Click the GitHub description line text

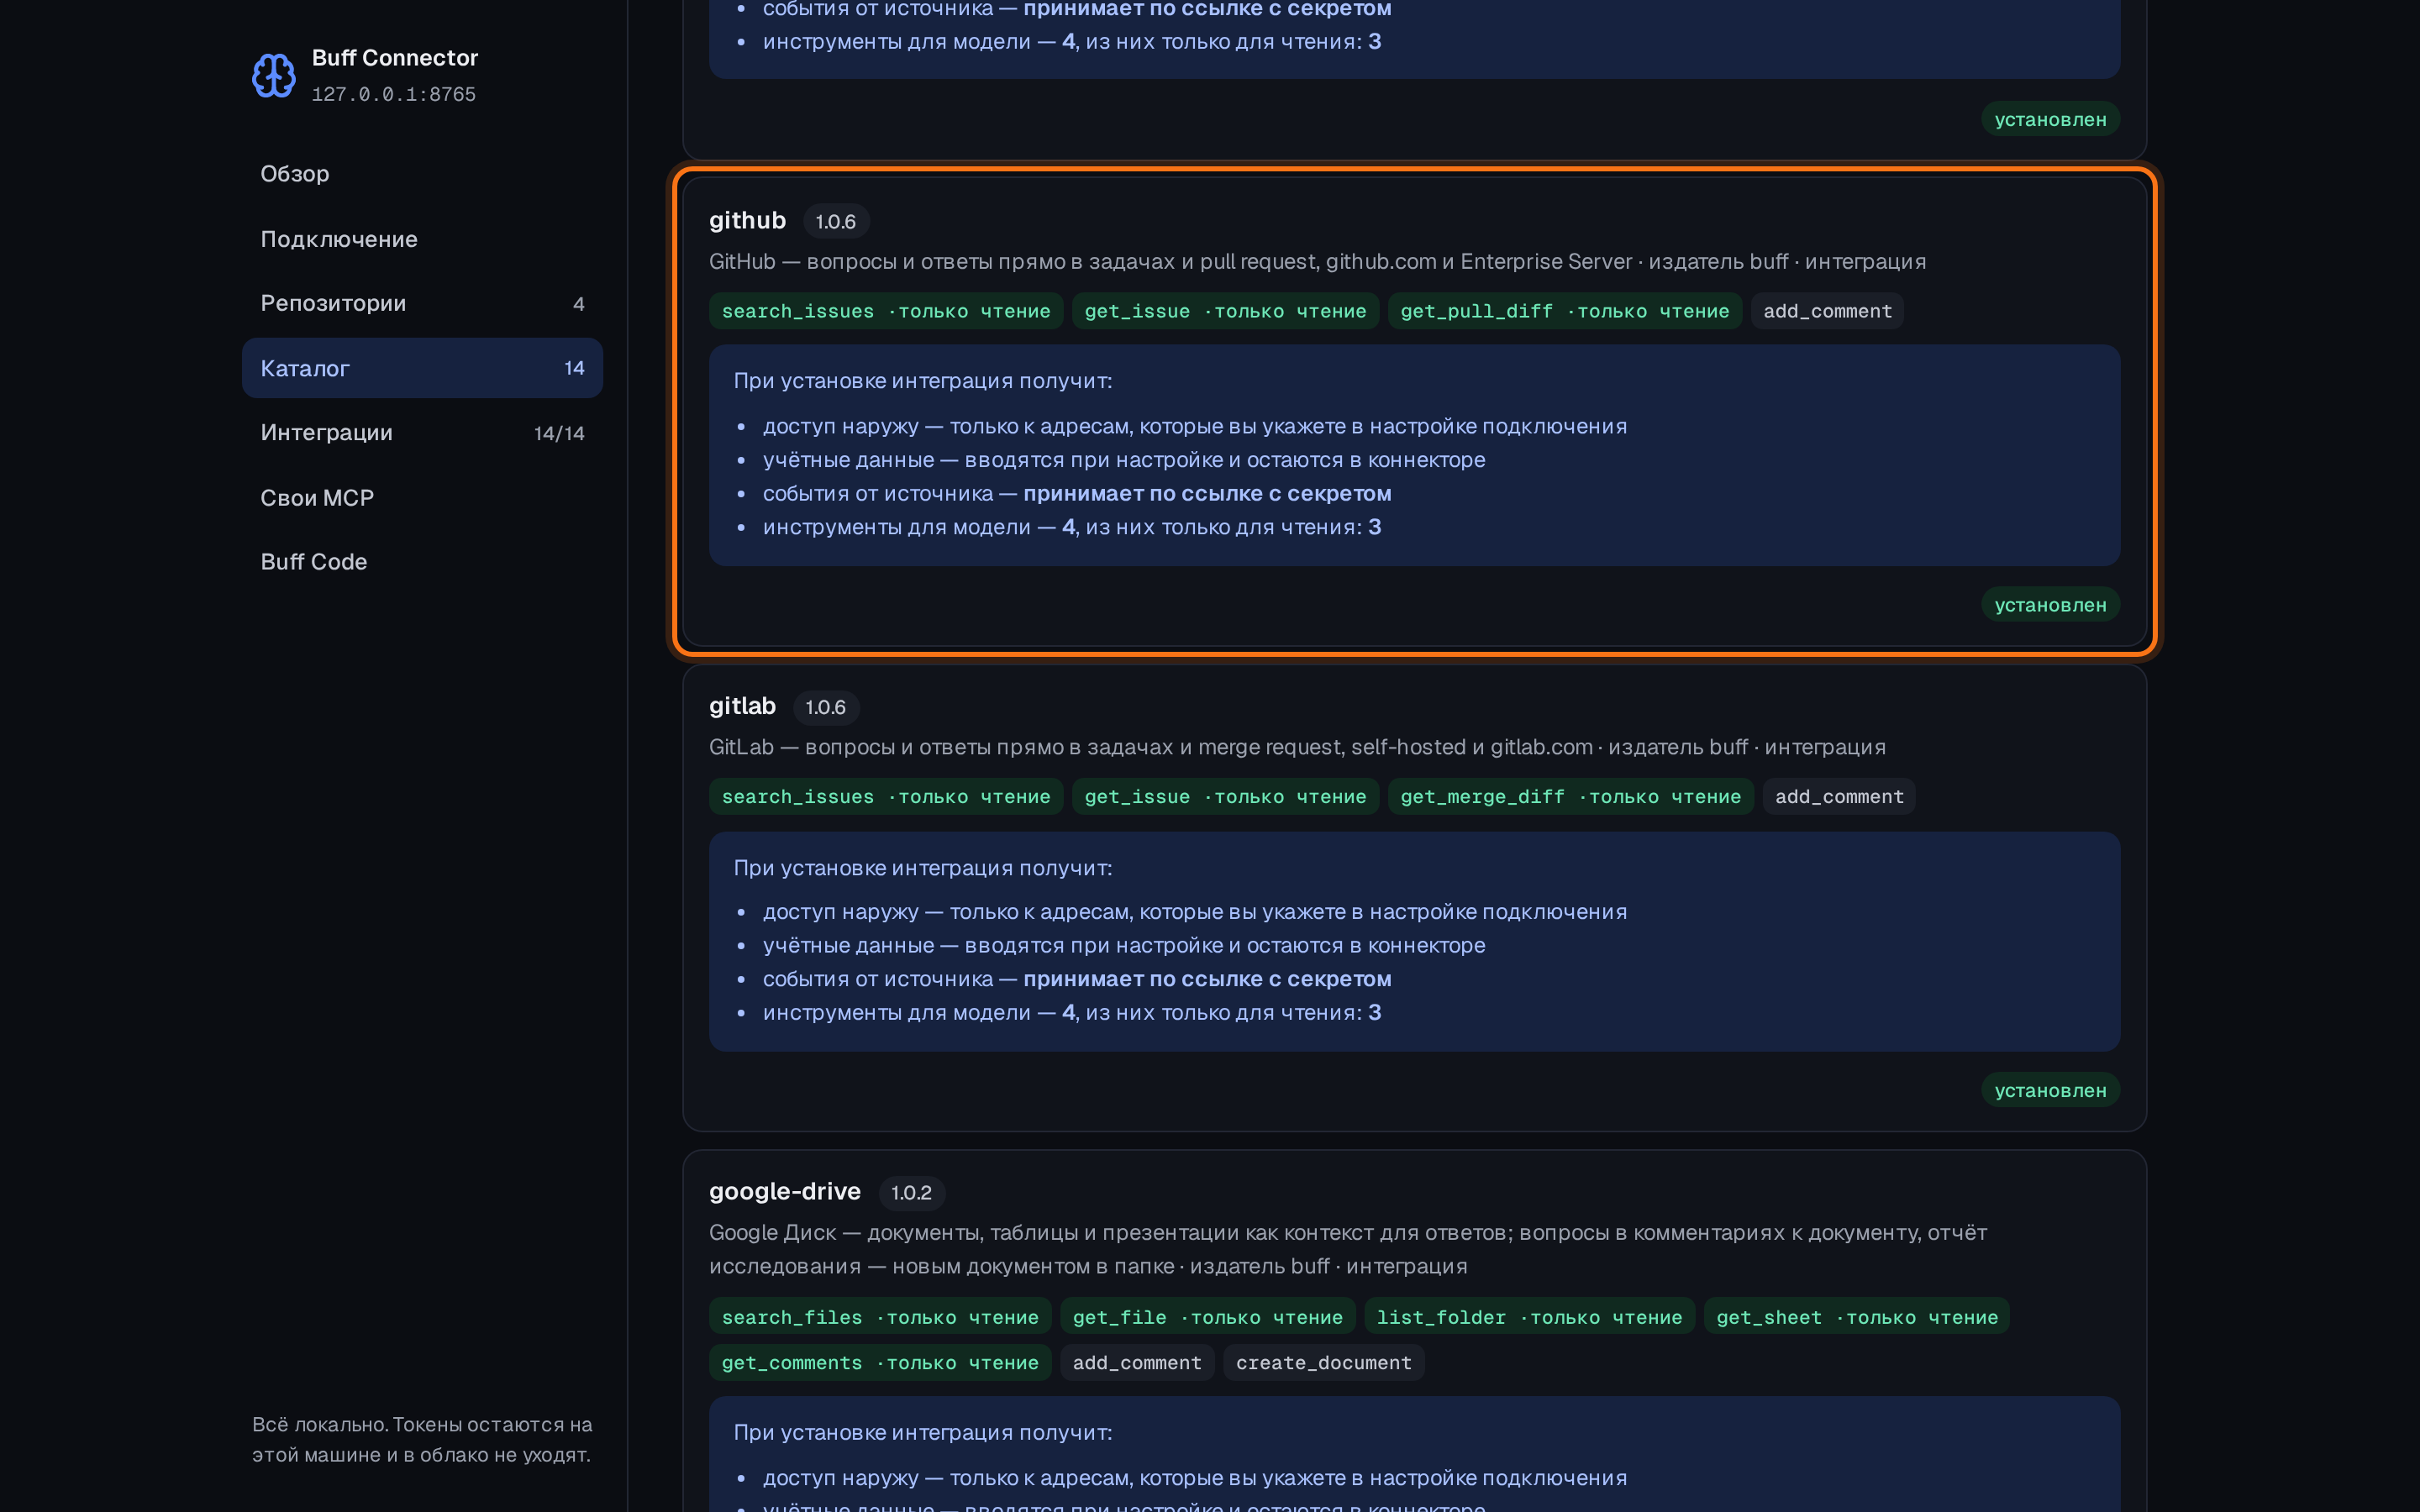pos(1317,262)
